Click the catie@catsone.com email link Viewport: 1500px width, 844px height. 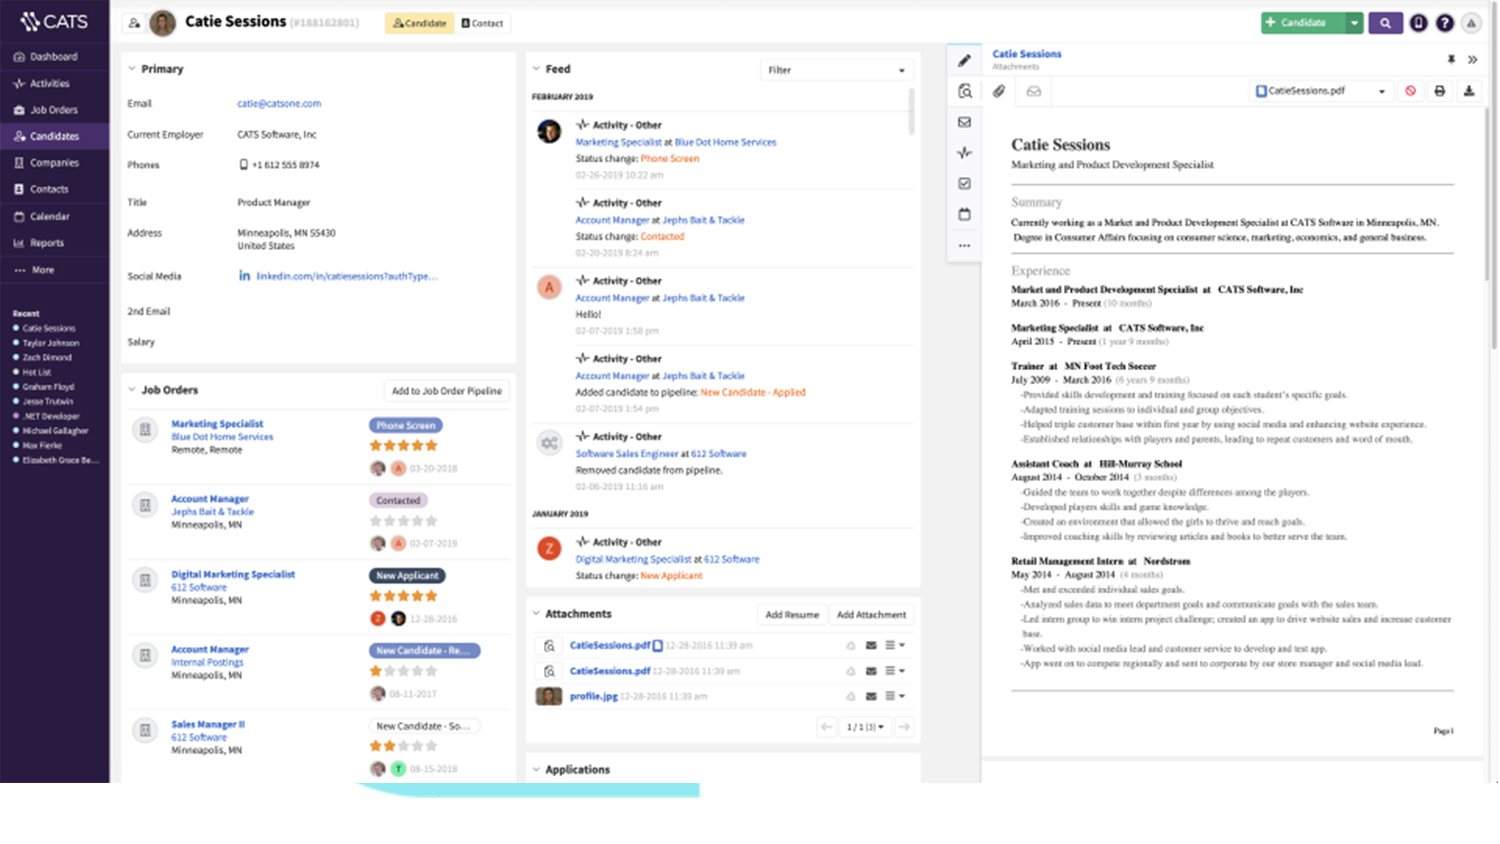coord(279,104)
